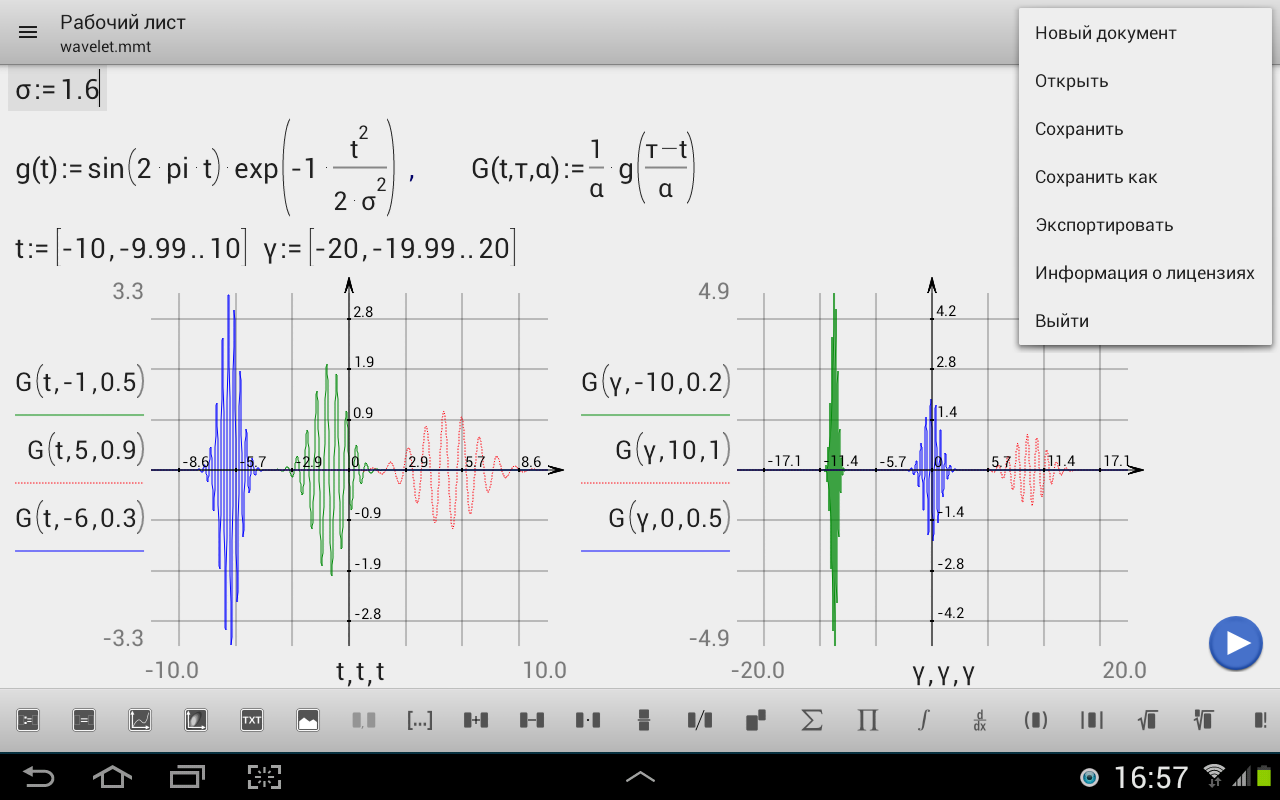Select legend entry G(γ,10,1)
The width and height of the screenshot is (1280, 800).
point(673,450)
